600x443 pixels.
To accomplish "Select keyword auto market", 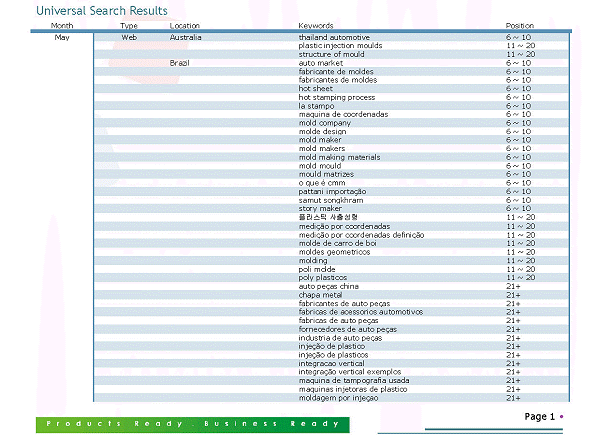I will 321,63.
